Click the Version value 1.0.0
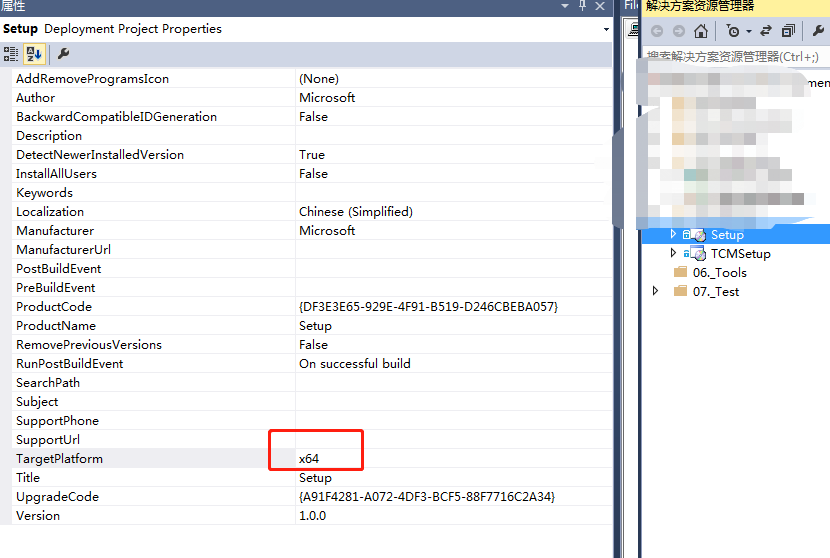This screenshot has height=558, width=830. point(312,516)
